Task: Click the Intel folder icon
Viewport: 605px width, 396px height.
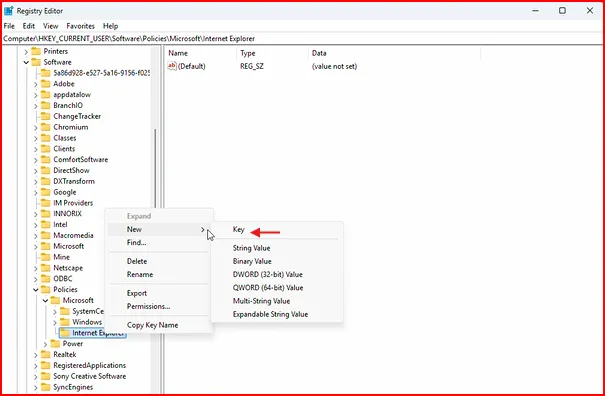Action: 46,224
